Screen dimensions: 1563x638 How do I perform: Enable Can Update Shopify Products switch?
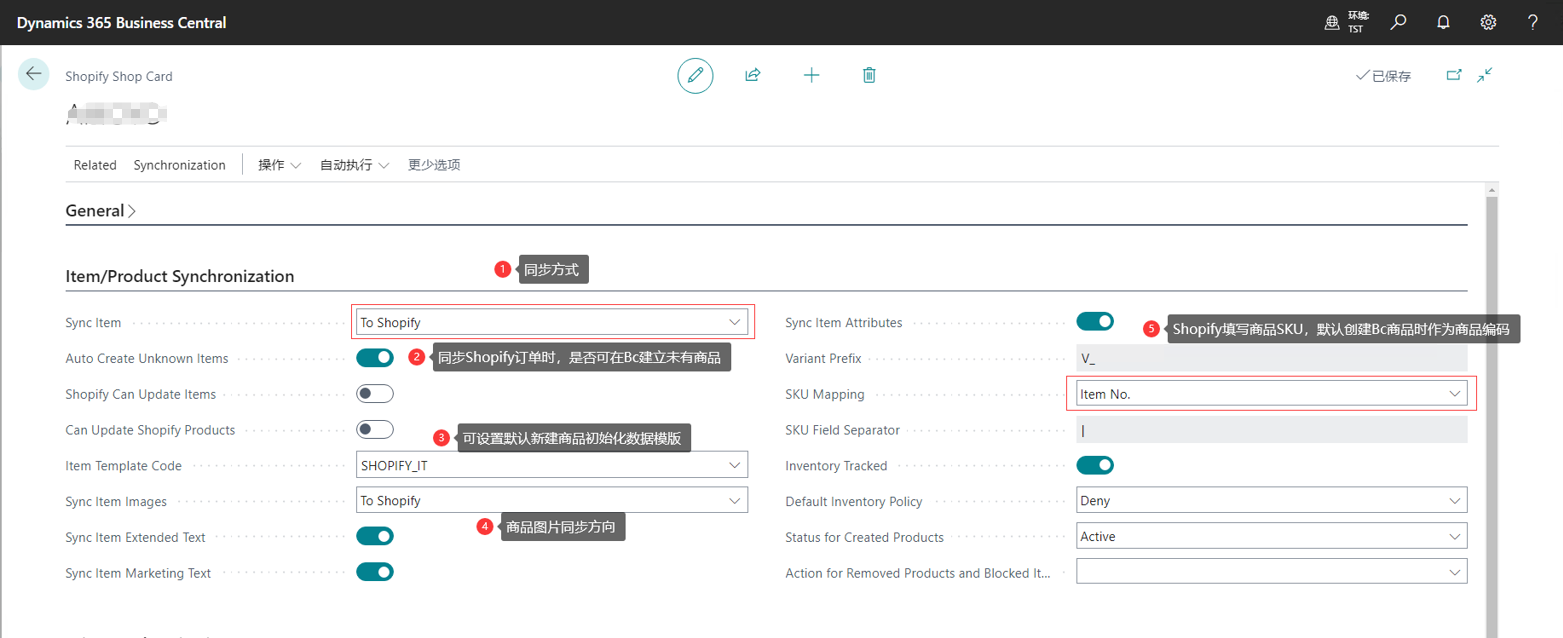375,430
